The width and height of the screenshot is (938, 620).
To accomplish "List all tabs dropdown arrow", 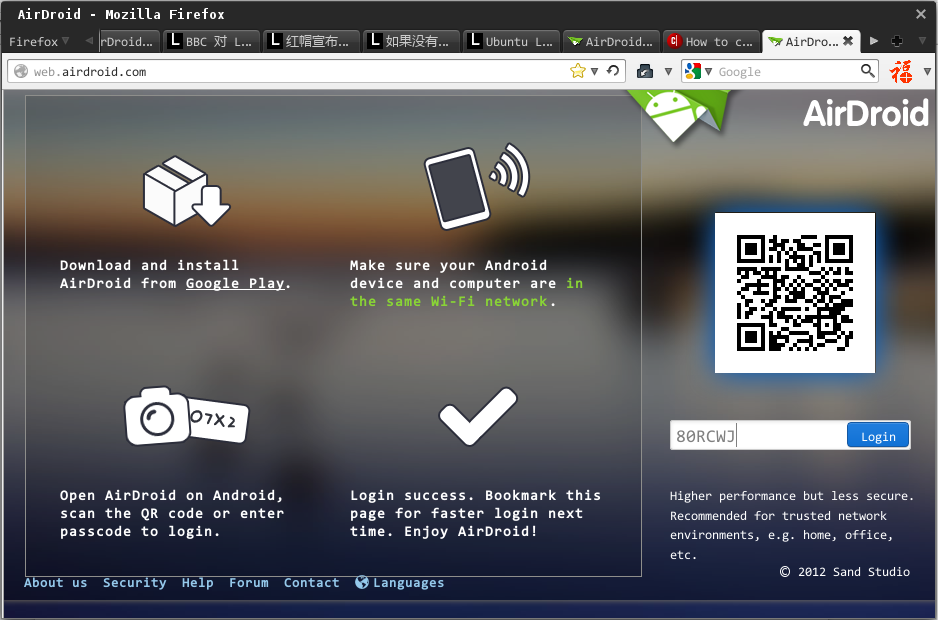I will (922, 41).
